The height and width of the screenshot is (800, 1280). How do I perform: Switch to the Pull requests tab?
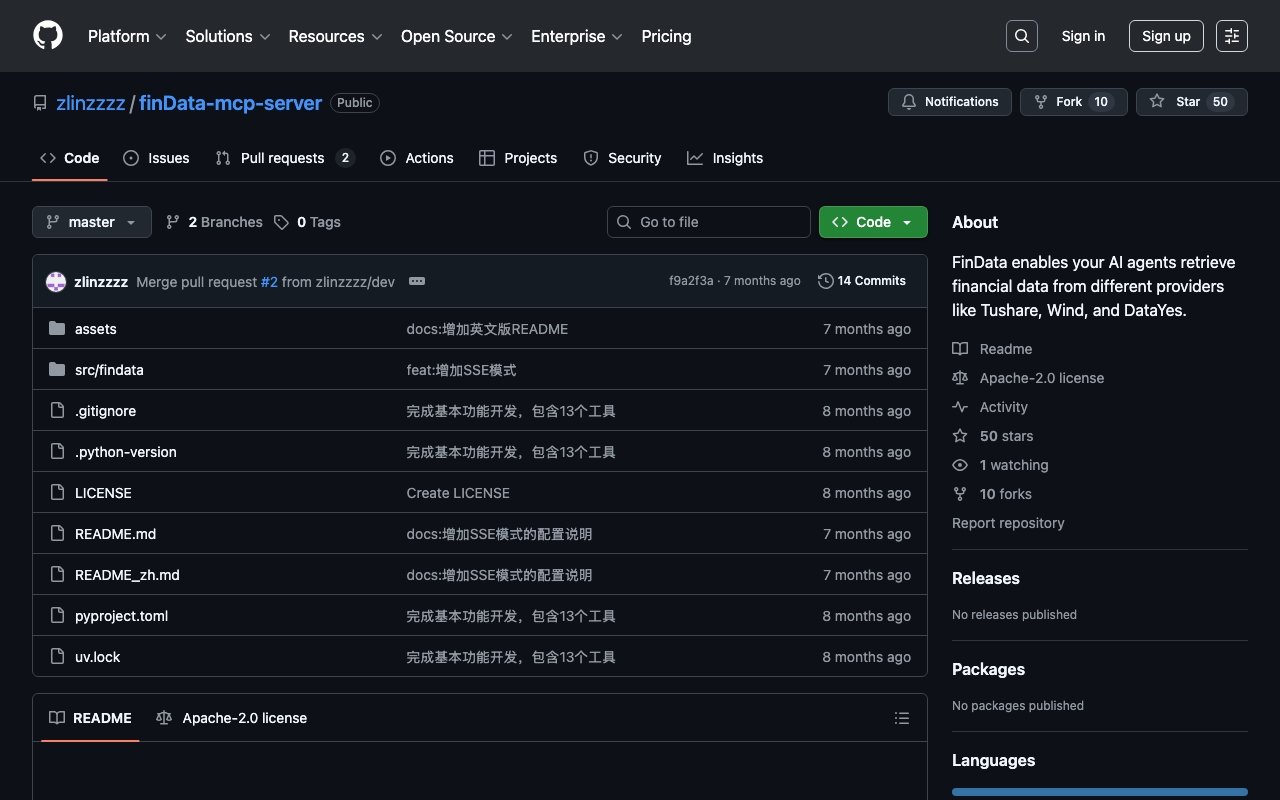point(283,158)
